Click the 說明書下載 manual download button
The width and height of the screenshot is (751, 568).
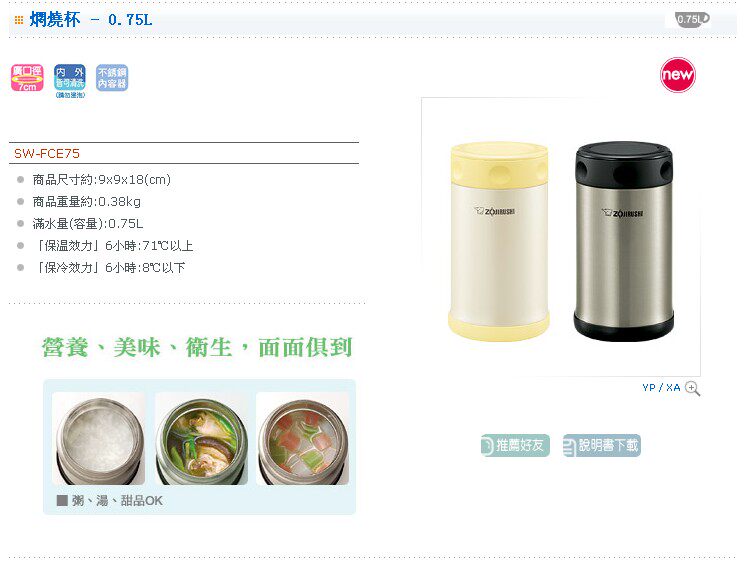pos(602,445)
